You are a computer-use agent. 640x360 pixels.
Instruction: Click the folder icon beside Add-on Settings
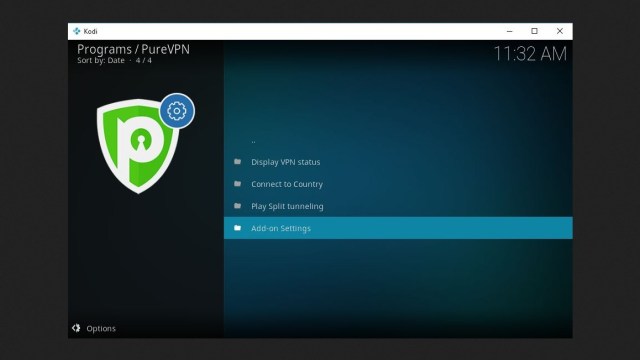click(238, 228)
